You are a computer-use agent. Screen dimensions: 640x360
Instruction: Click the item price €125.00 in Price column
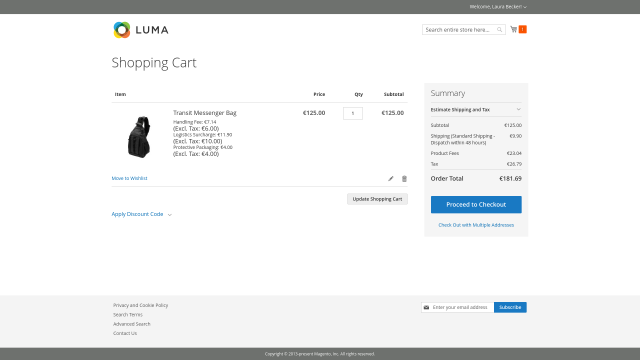click(x=314, y=113)
